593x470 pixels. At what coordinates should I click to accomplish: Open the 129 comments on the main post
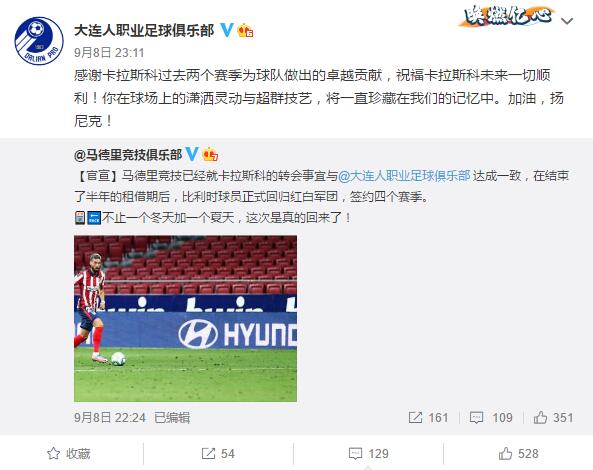368,453
